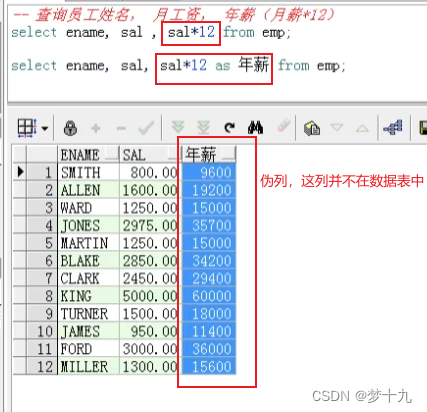Click annual salary cell 18000
Screen dimensions: 427x412
tap(208, 314)
